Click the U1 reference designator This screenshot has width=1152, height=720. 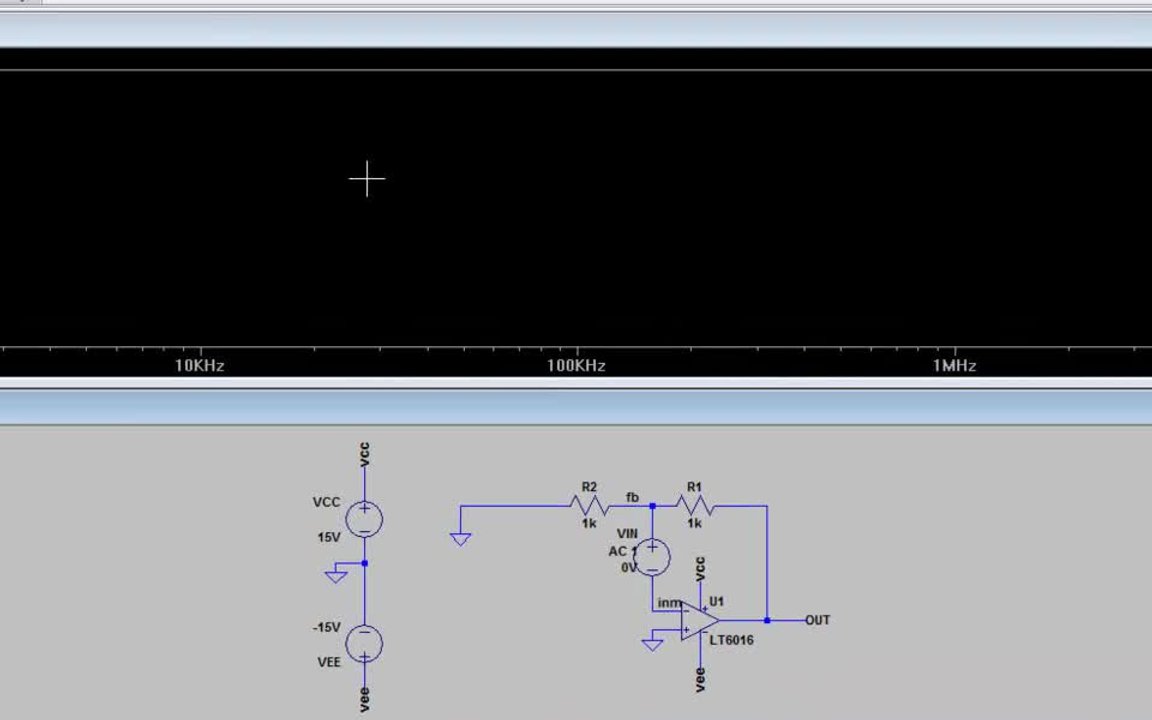716,602
